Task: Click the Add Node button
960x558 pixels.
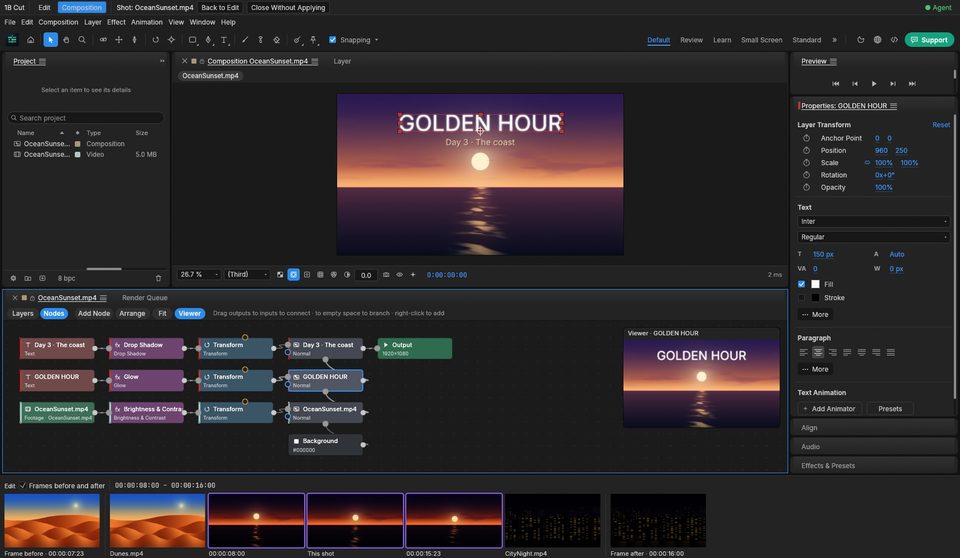Action: tap(94, 314)
